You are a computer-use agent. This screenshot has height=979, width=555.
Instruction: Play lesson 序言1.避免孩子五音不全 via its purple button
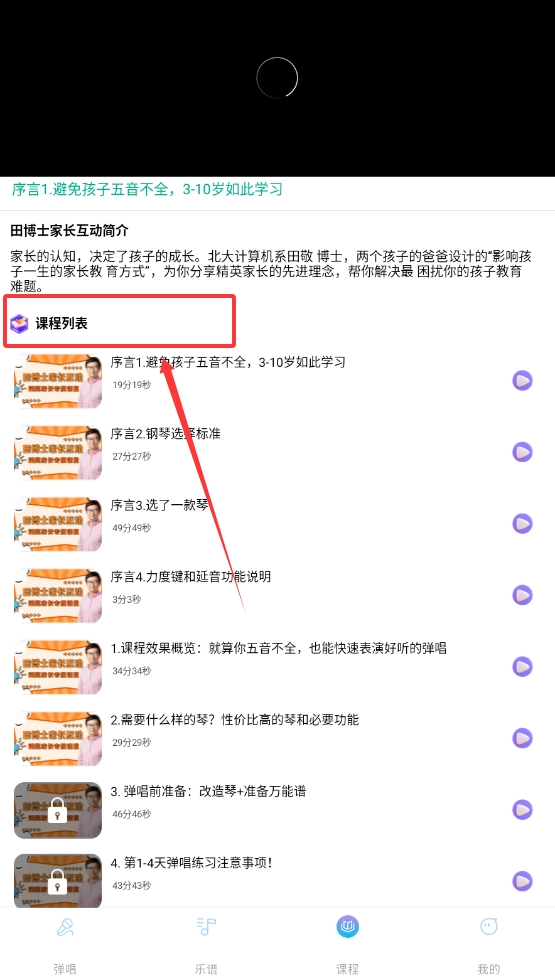pyautogui.click(x=523, y=380)
